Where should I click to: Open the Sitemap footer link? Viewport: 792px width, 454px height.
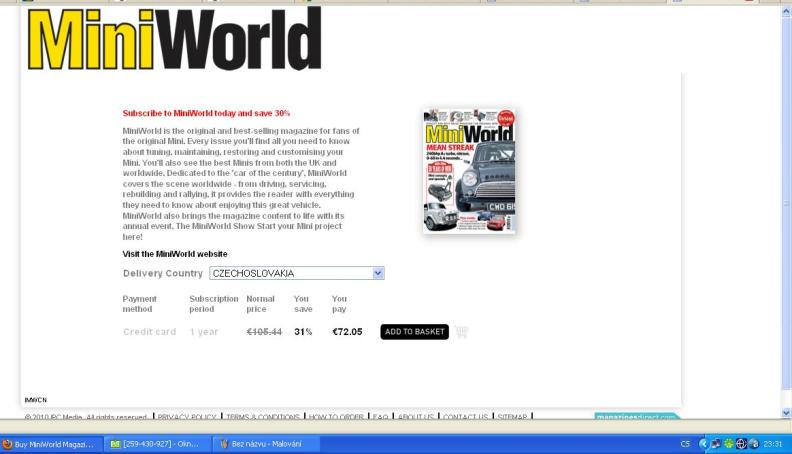click(x=512, y=417)
